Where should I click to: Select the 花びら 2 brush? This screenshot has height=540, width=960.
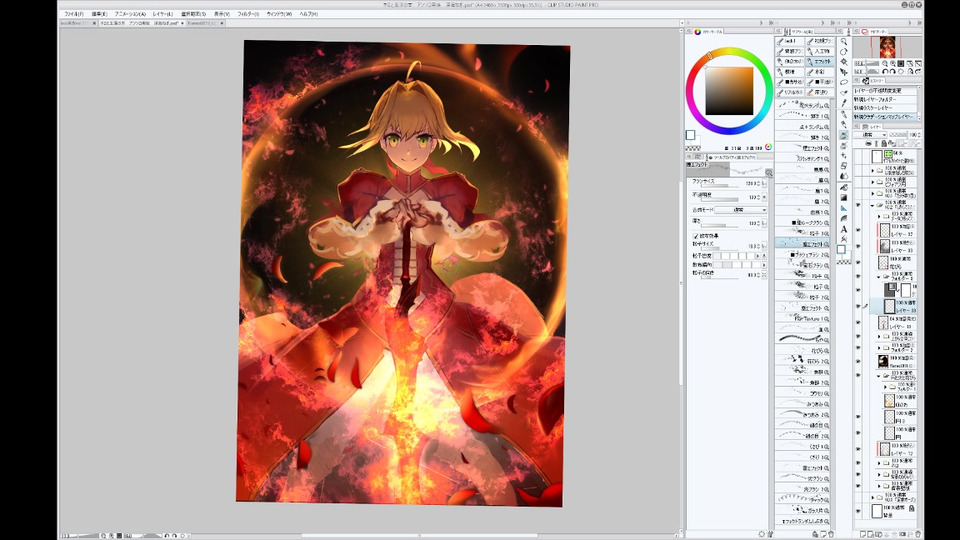click(x=803, y=361)
